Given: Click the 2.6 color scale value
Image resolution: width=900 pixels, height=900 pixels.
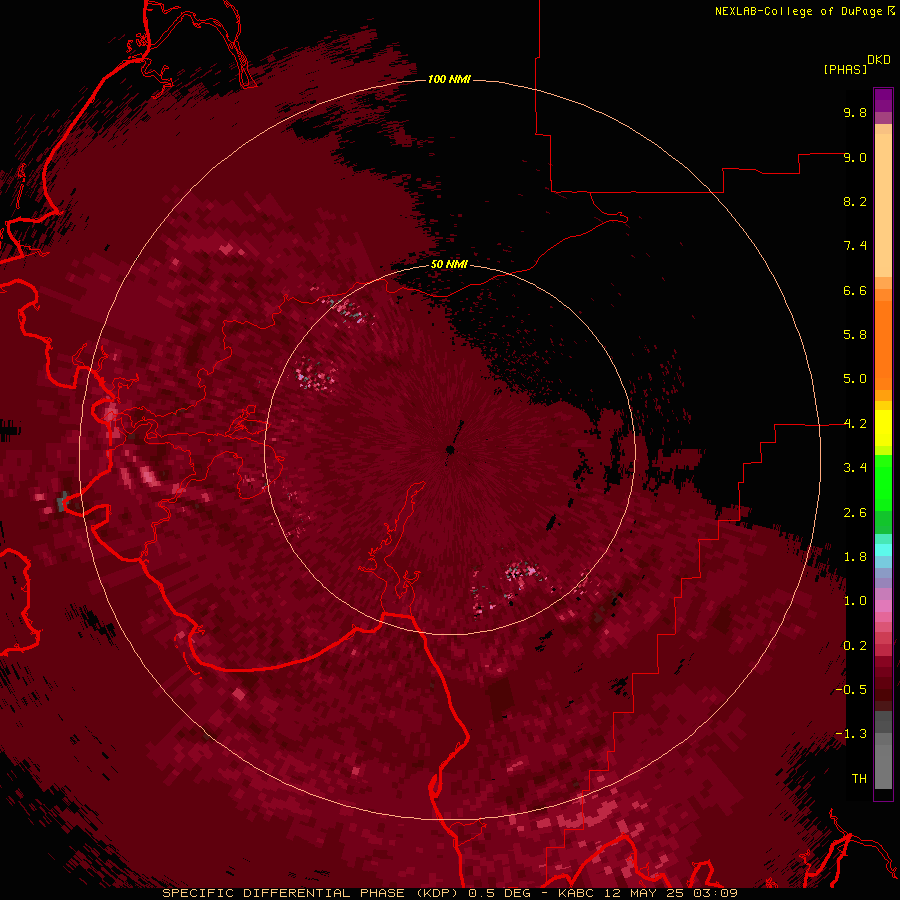Looking at the screenshot, I should pos(855,513).
